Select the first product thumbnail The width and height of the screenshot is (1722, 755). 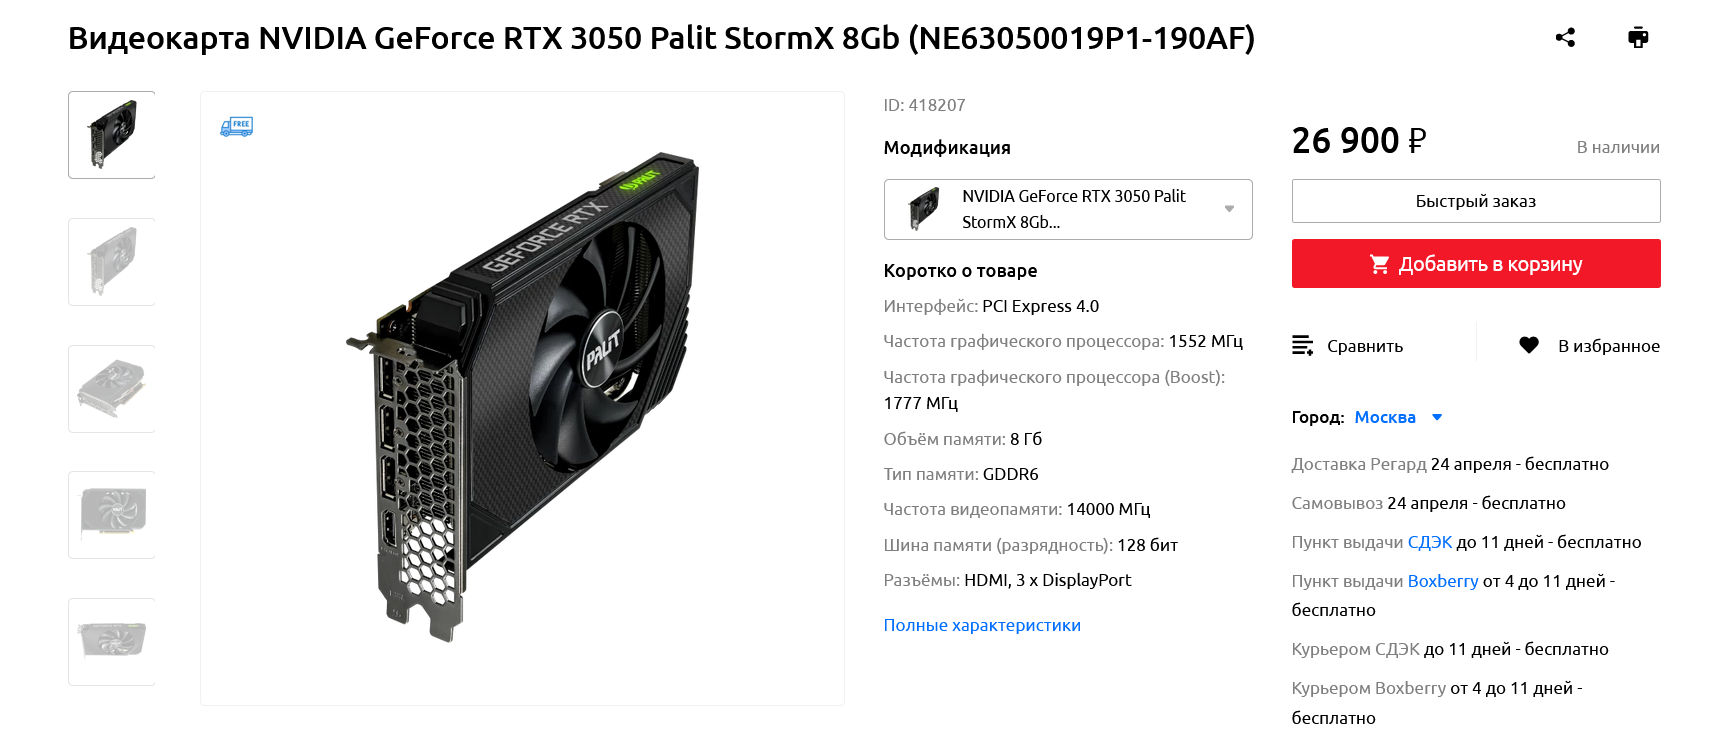[x=112, y=135]
